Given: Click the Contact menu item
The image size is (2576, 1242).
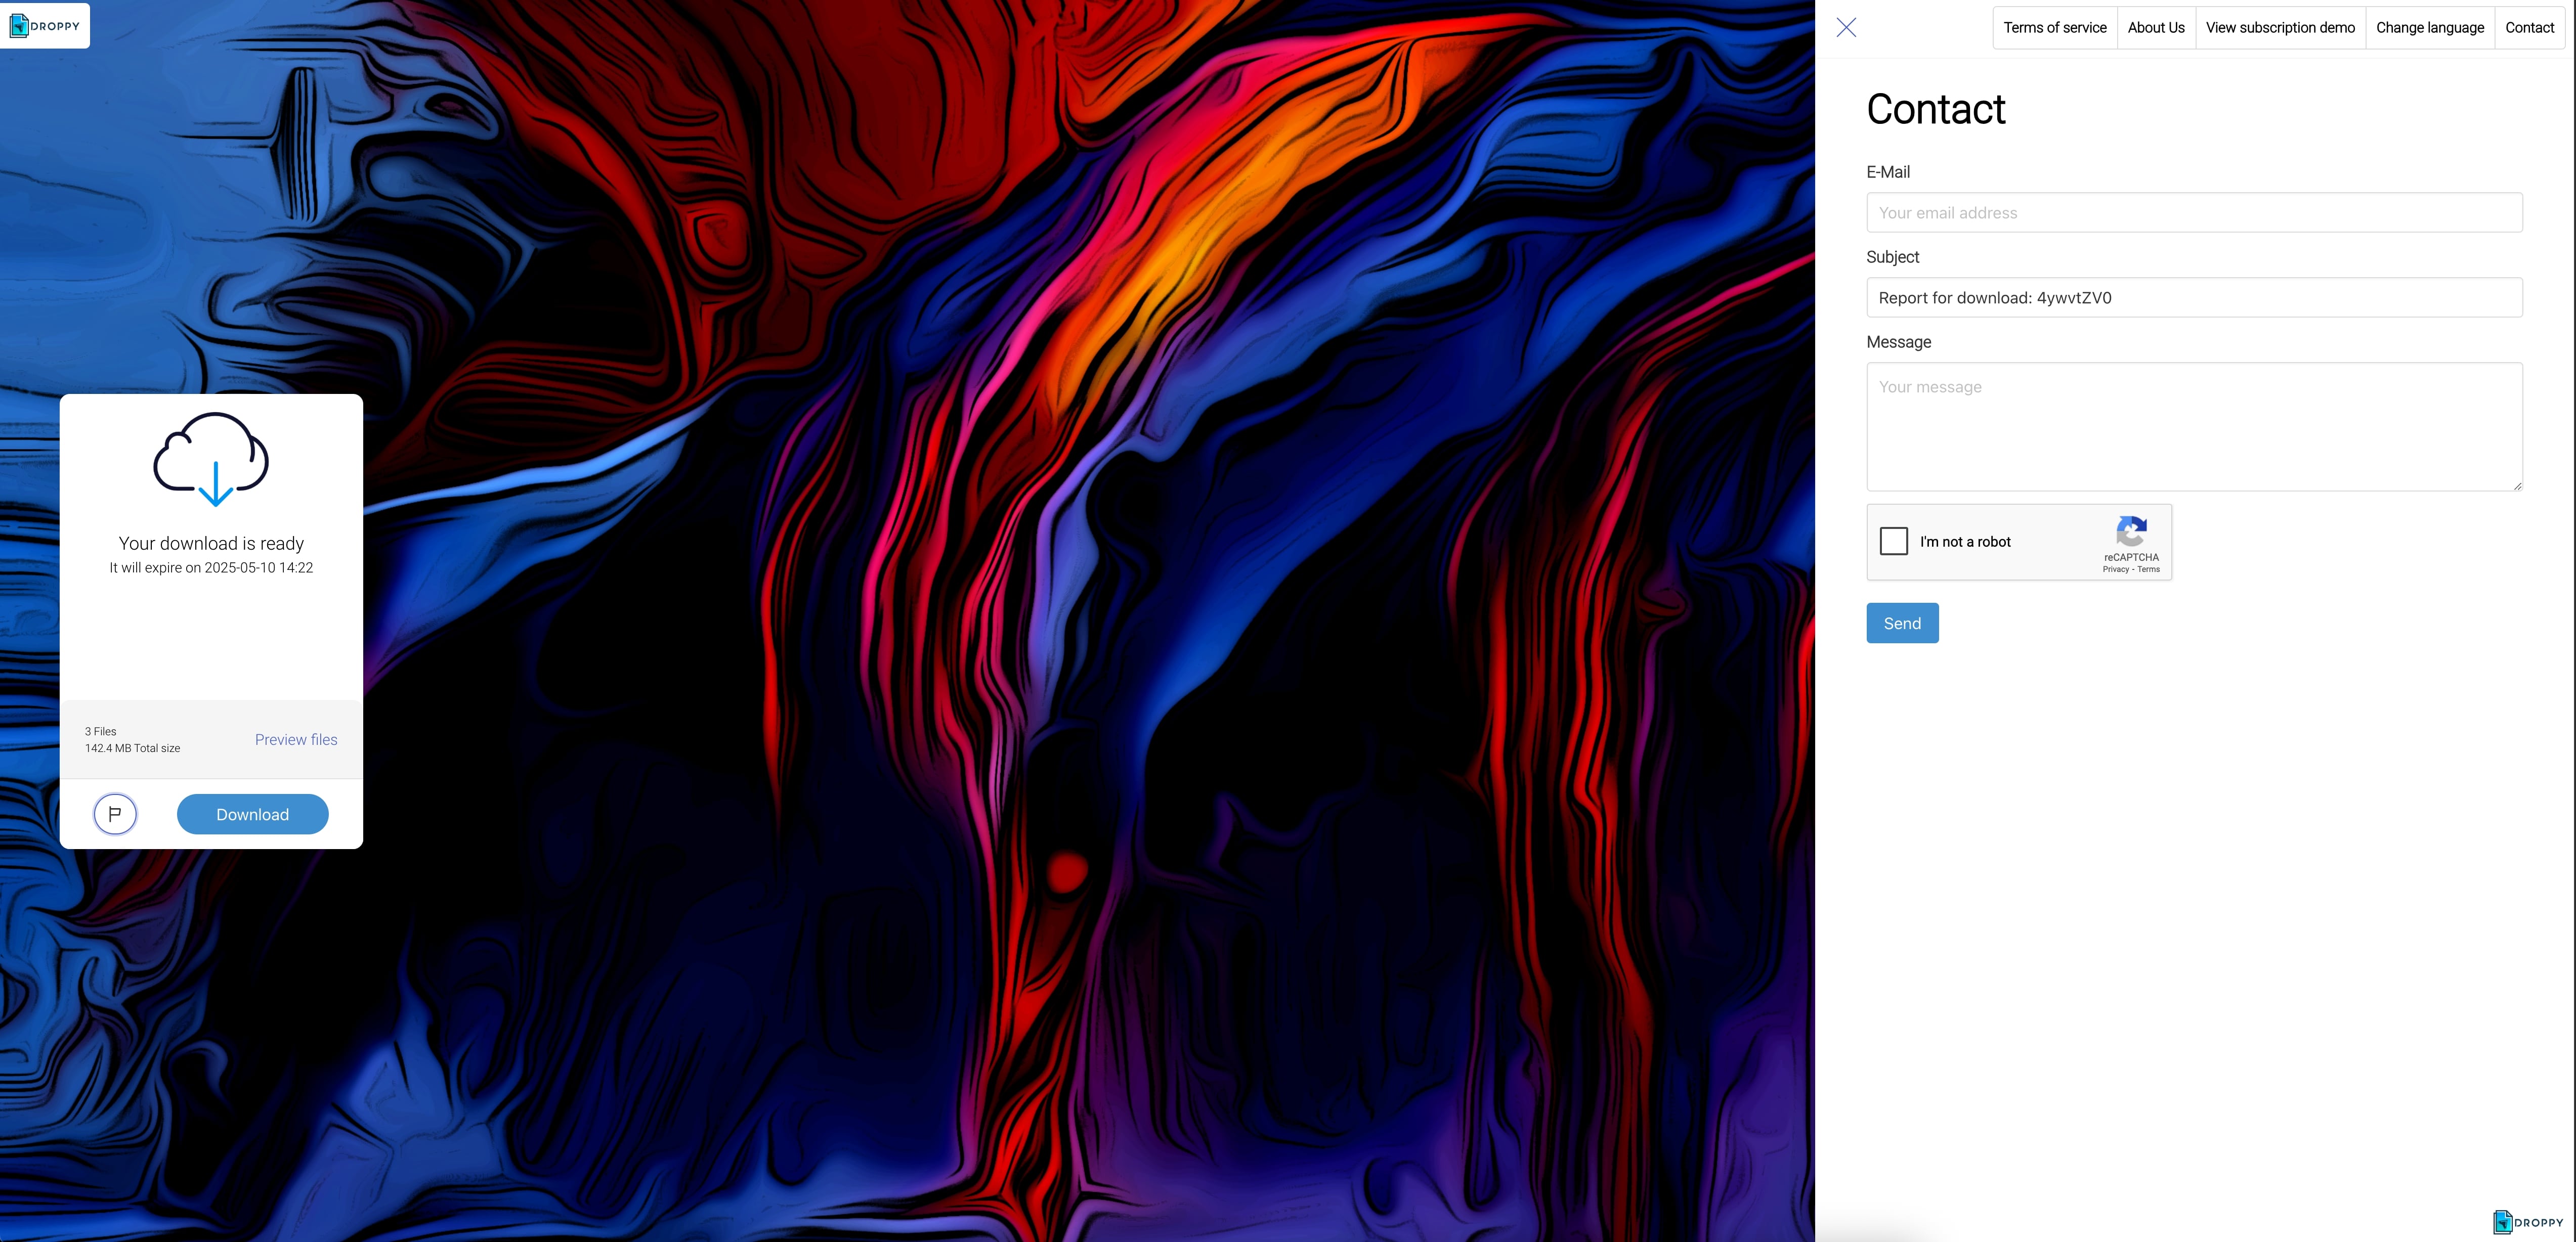Looking at the screenshot, I should (2530, 28).
